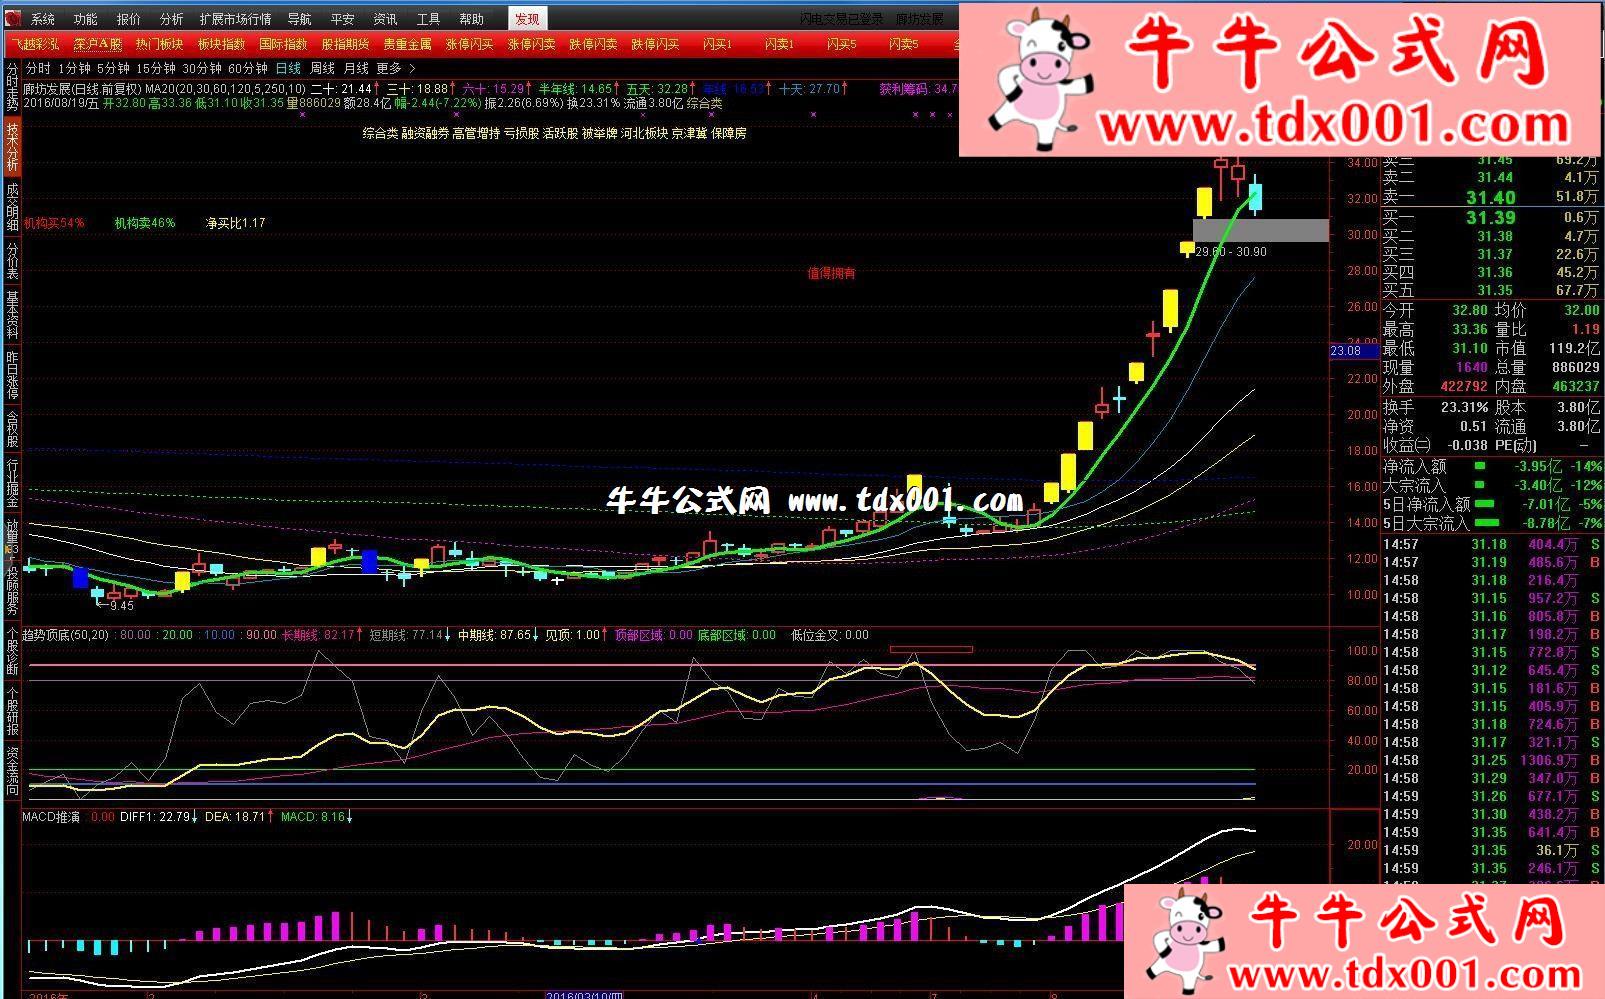Click the MACD推演 indicator label

pyautogui.click(x=51, y=817)
